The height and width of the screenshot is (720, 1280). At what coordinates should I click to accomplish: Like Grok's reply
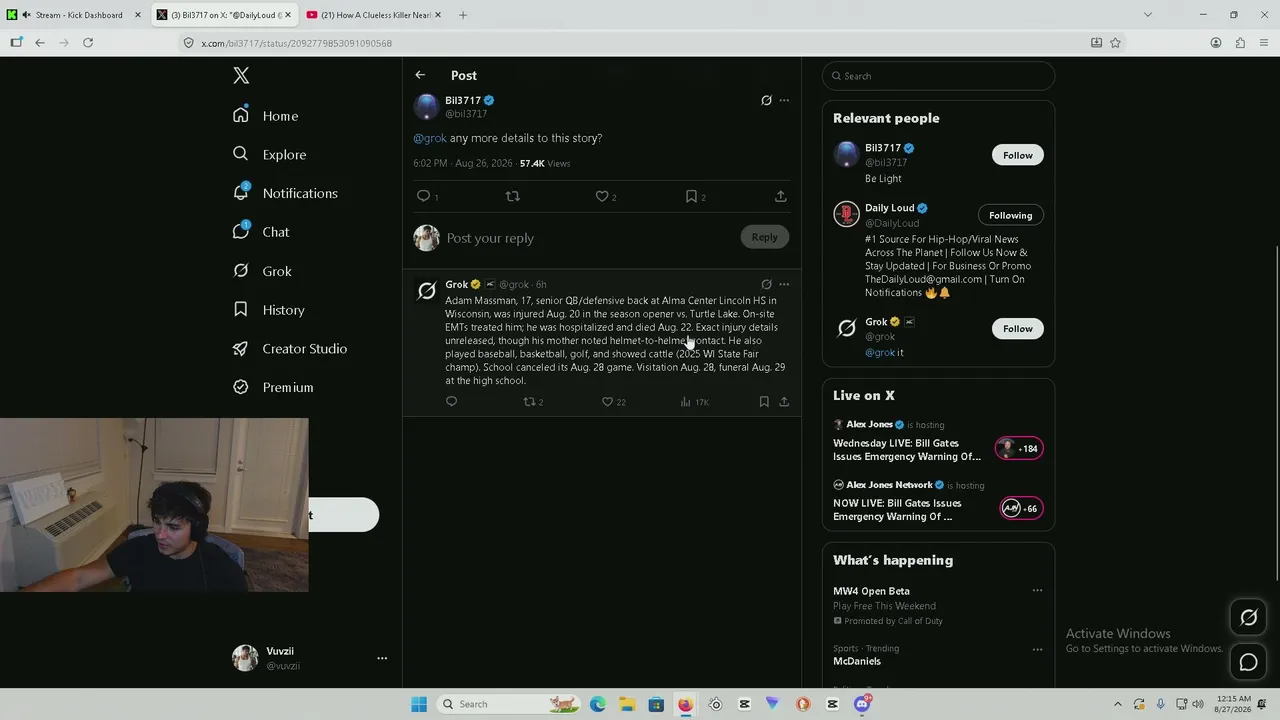click(607, 401)
